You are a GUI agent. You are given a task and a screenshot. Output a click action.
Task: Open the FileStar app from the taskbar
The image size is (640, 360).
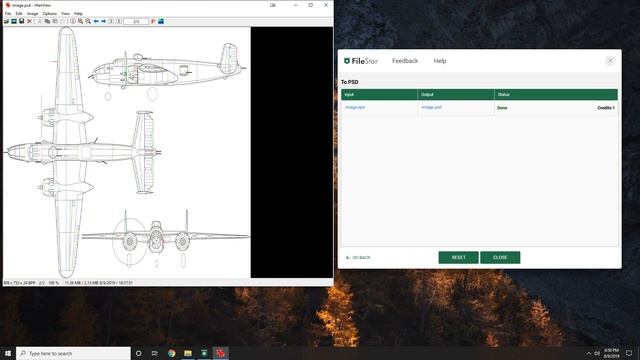point(204,353)
